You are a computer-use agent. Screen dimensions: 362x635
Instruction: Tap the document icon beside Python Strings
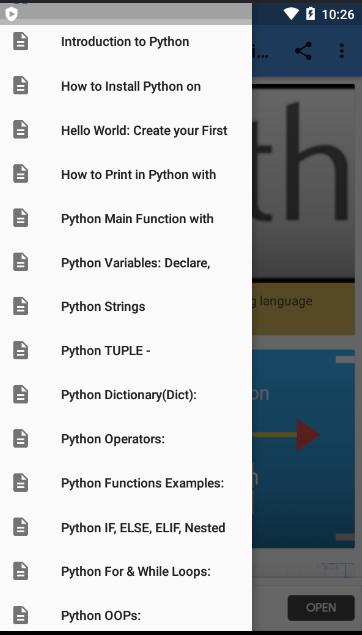pyautogui.click(x=21, y=306)
